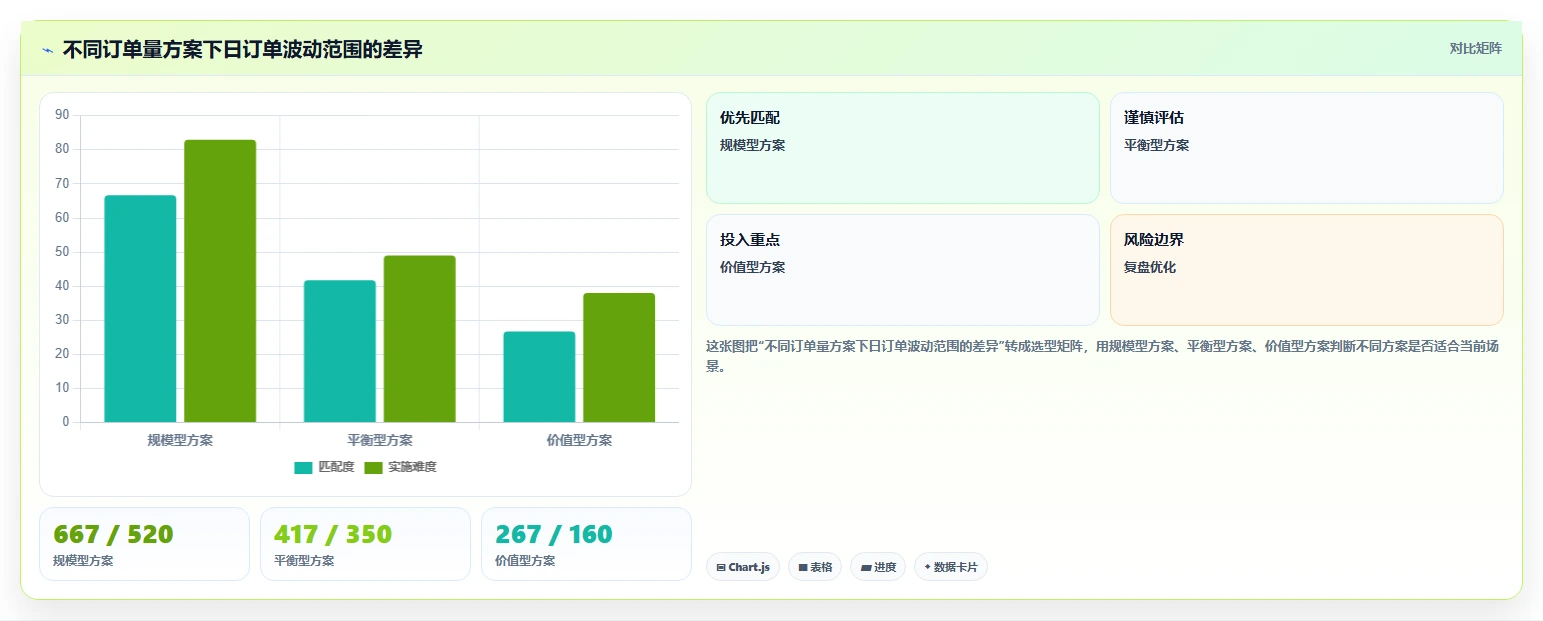Click the y-axis value 50
This screenshot has width=1543, height=621.
coord(62,252)
